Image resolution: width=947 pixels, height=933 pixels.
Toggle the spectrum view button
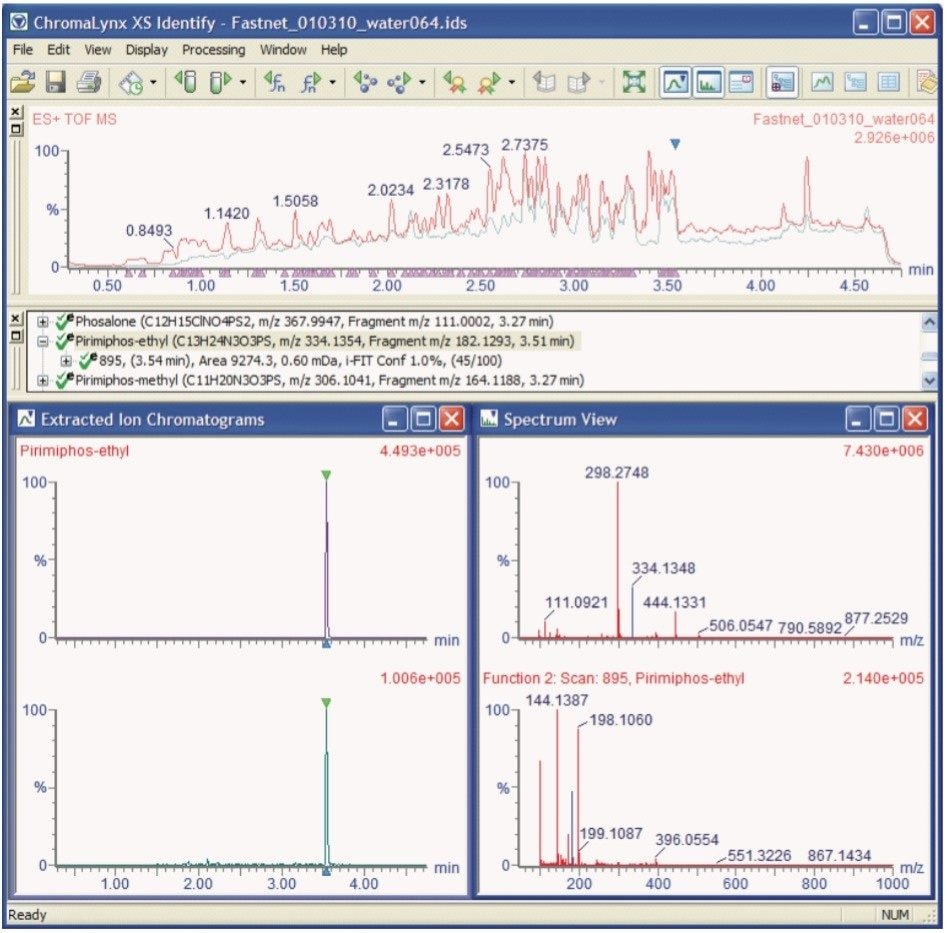708,82
